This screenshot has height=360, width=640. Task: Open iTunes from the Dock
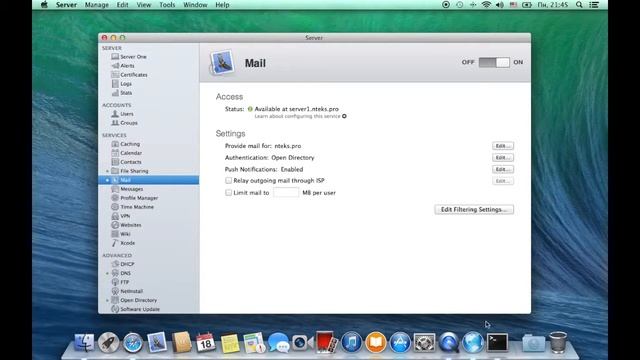click(x=351, y=342)
